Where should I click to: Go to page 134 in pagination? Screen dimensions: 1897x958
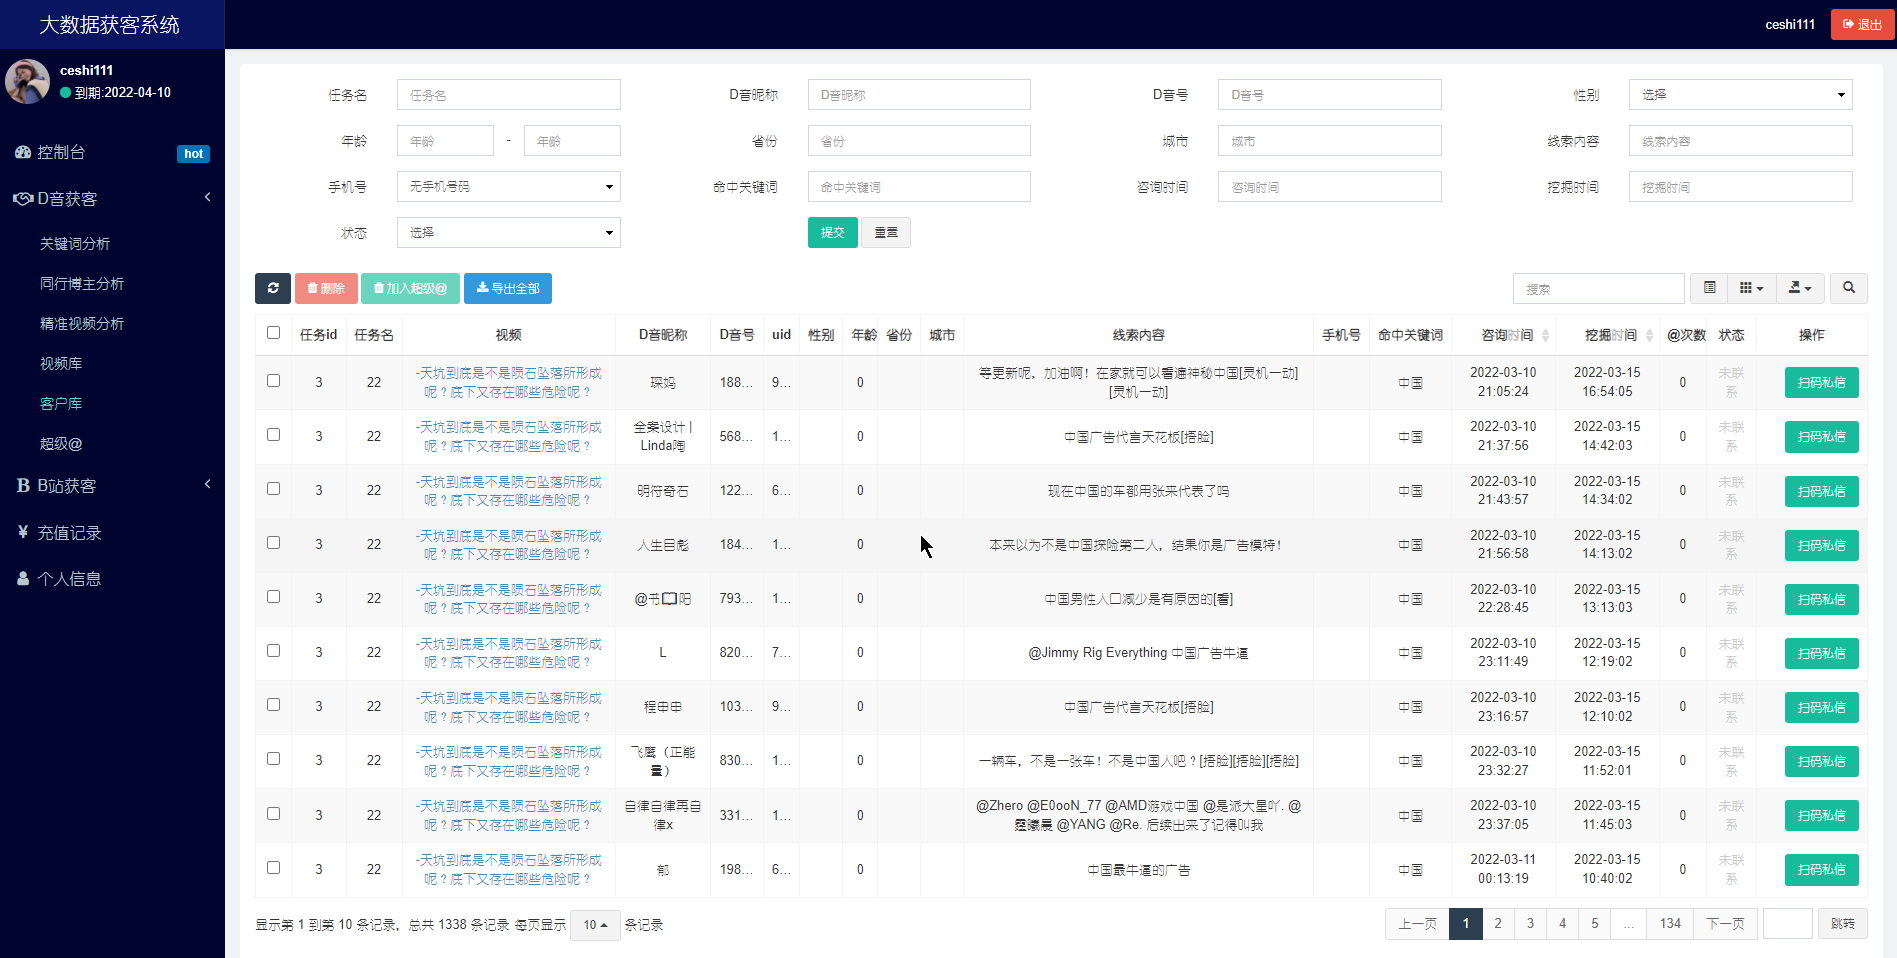(x=1670, y=924)
